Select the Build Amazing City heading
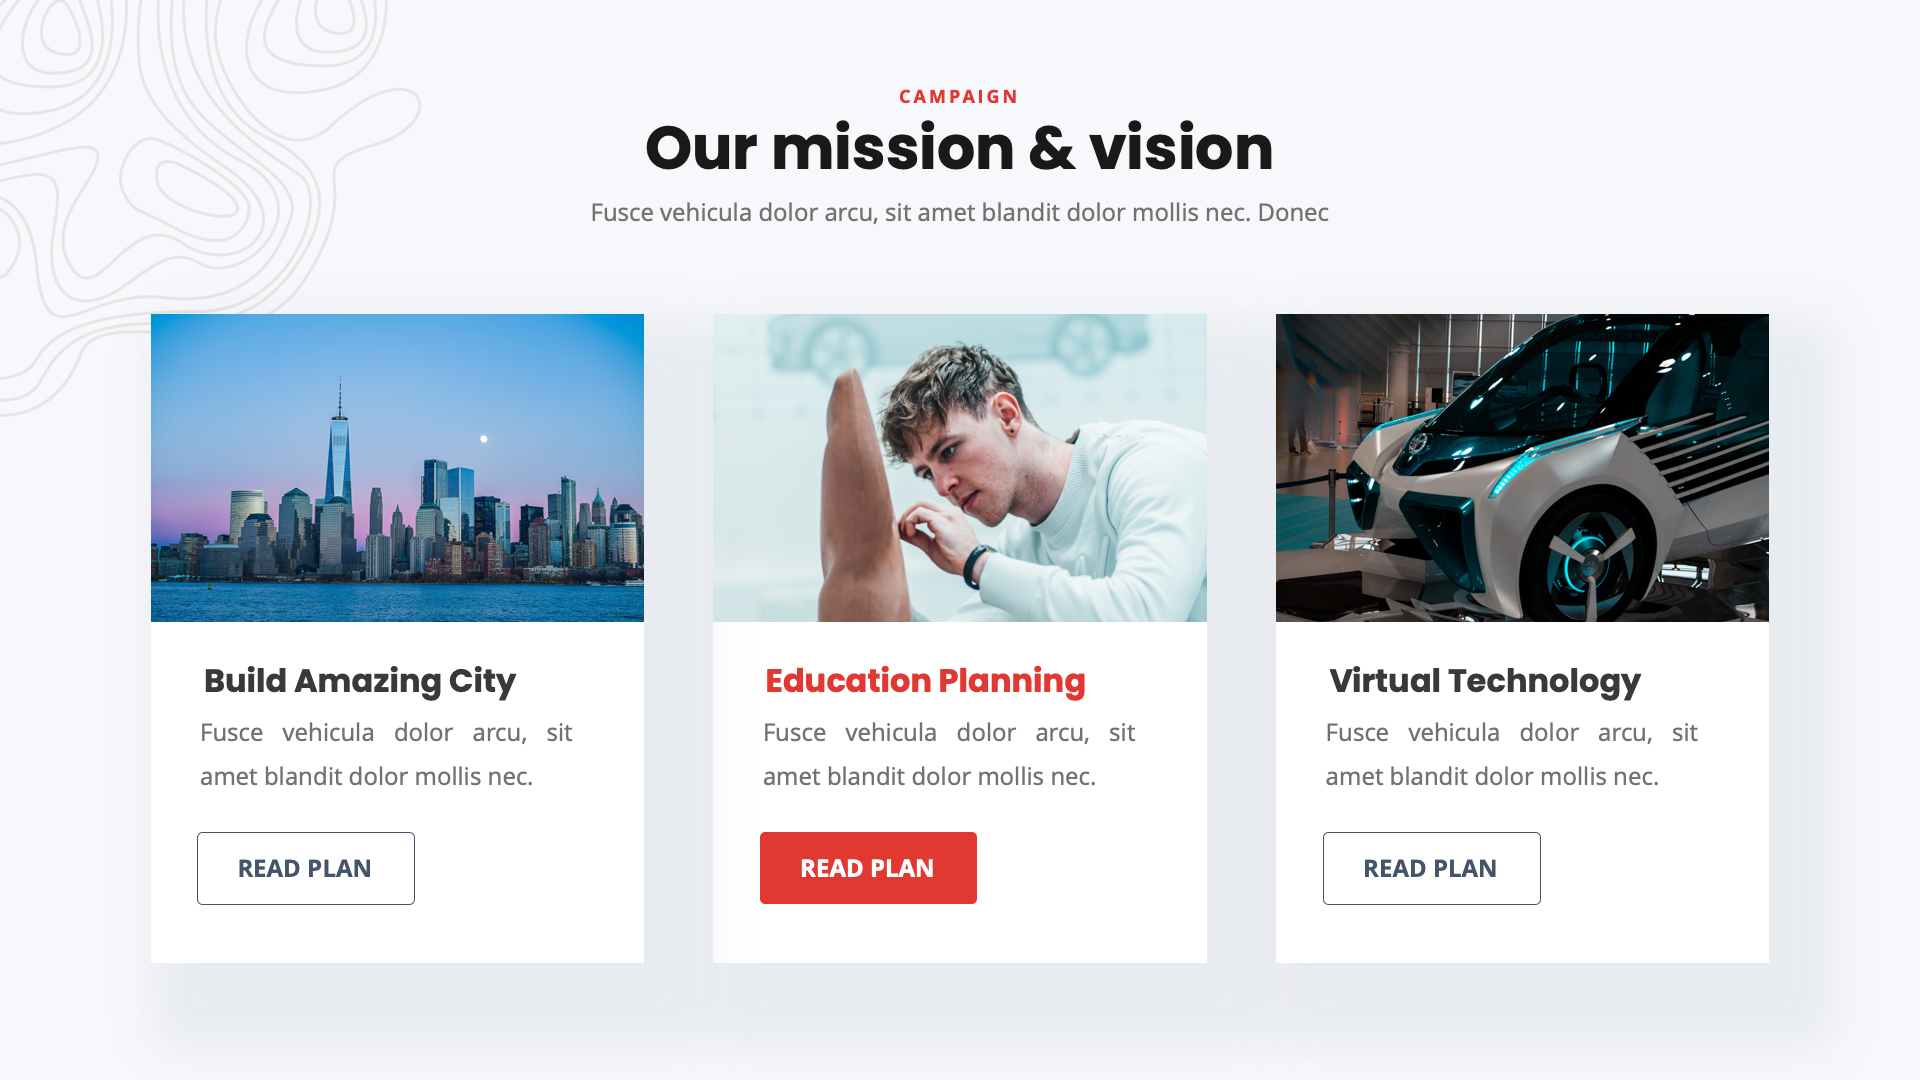 click(360, 681)
